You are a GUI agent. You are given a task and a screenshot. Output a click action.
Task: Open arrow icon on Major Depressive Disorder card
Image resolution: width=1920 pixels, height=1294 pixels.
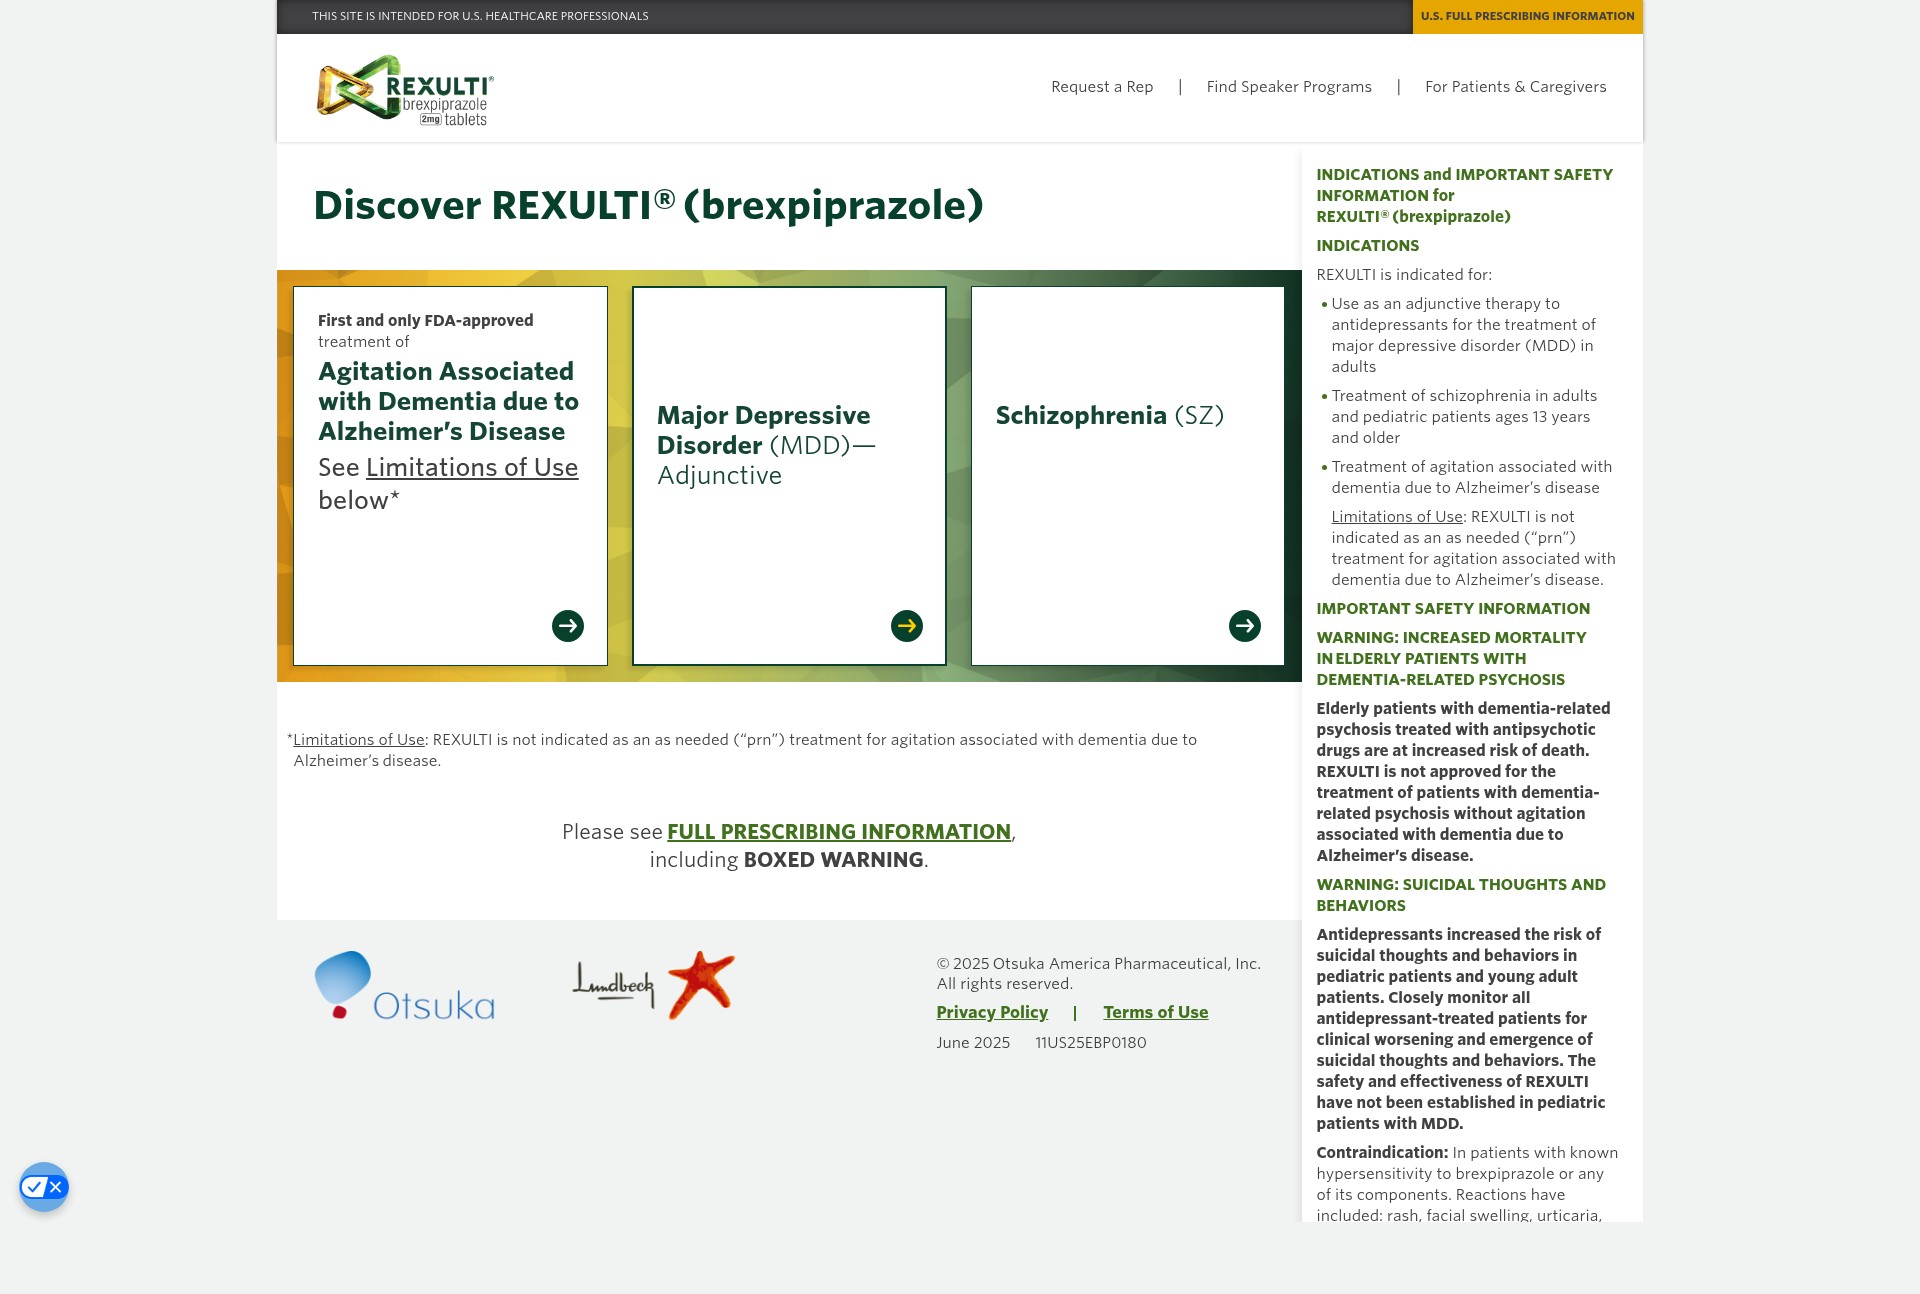point(907,626)
